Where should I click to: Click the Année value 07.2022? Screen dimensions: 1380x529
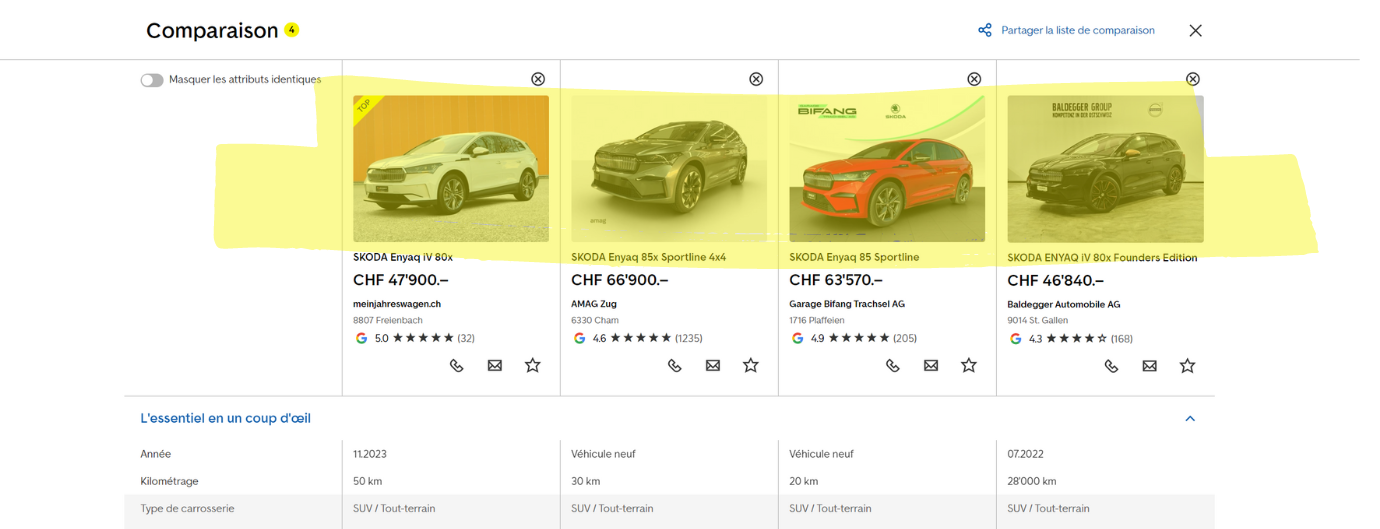pos(1023,454)
